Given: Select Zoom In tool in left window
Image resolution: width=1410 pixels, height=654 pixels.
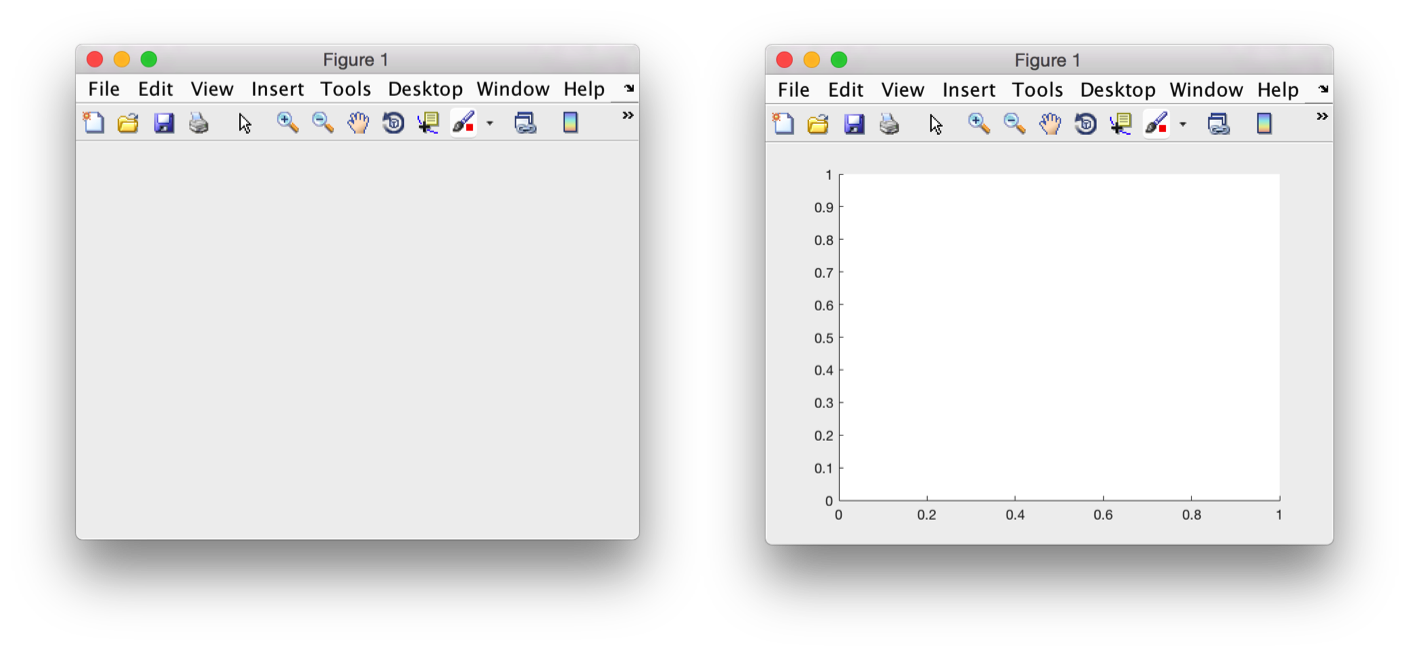Looking at the screenshot, I should (288, 123).
